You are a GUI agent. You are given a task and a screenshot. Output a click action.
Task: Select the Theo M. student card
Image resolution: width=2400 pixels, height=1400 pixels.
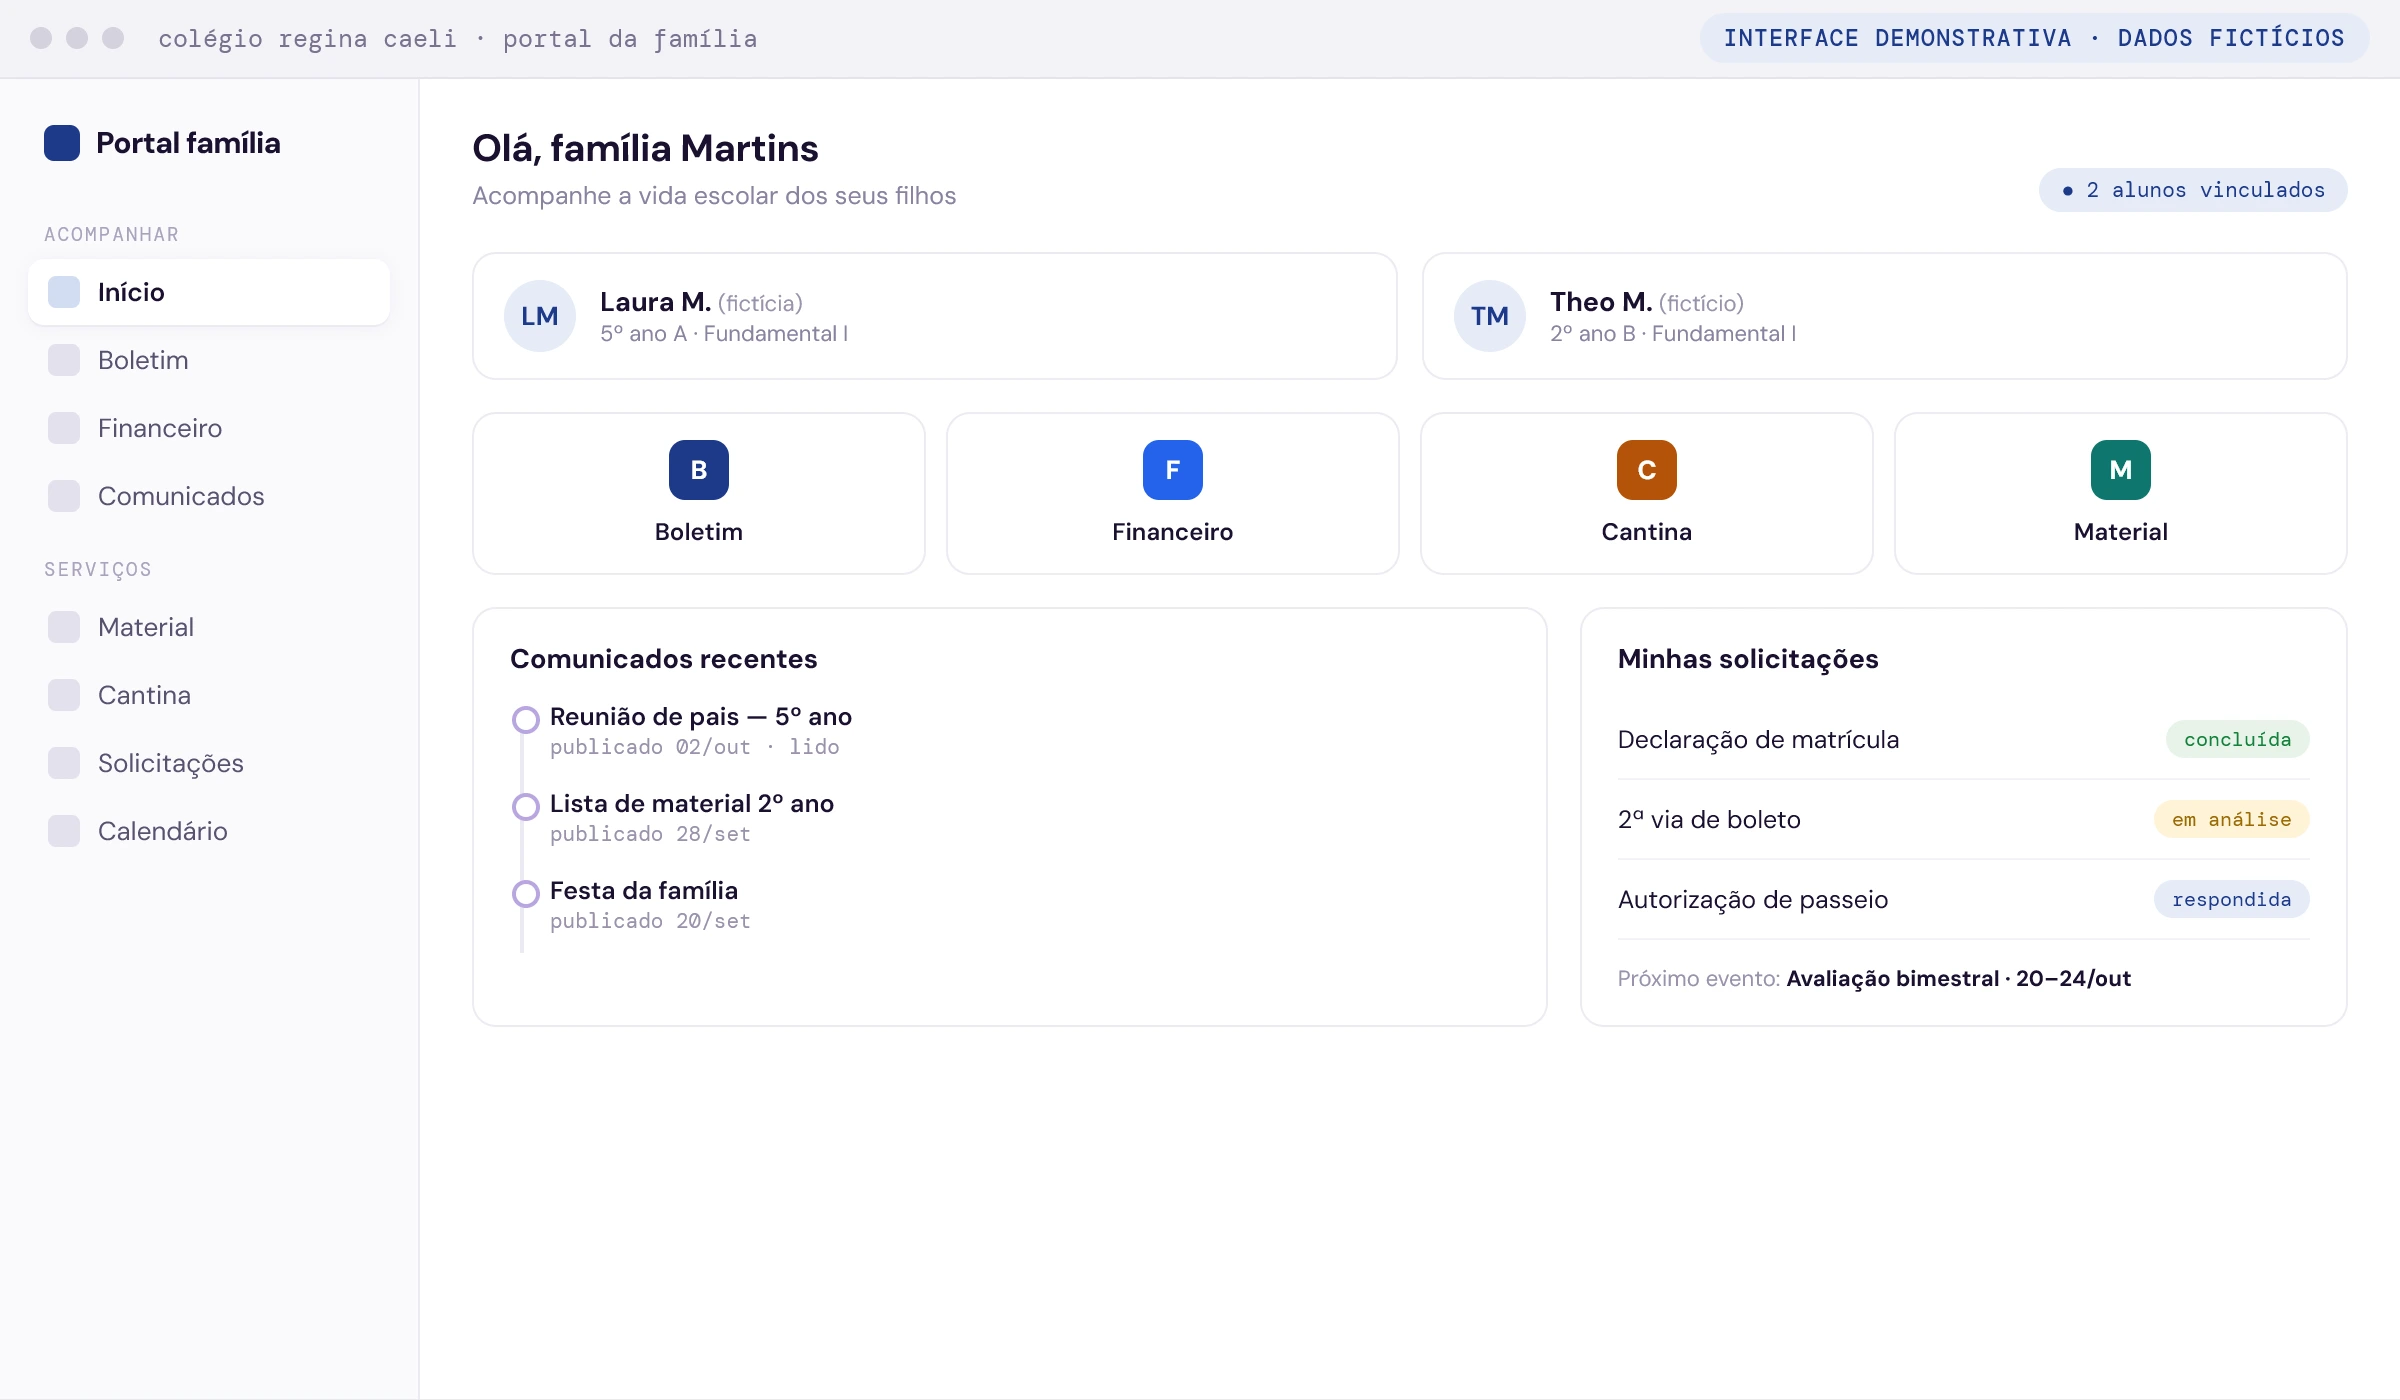[1885, 316]
